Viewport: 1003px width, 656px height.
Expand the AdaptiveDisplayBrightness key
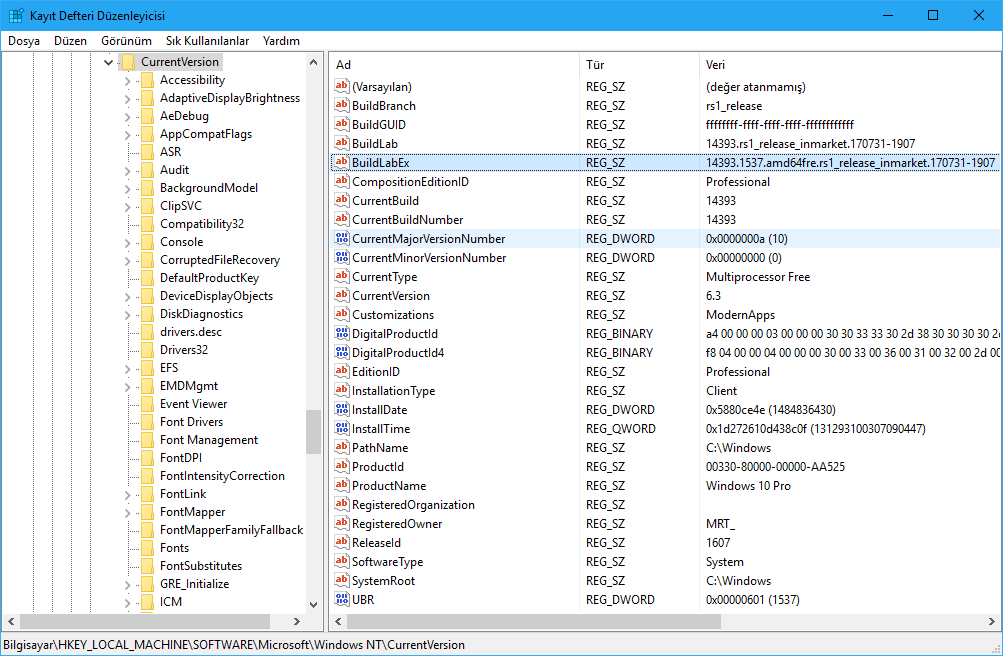[x=127, y=98]
